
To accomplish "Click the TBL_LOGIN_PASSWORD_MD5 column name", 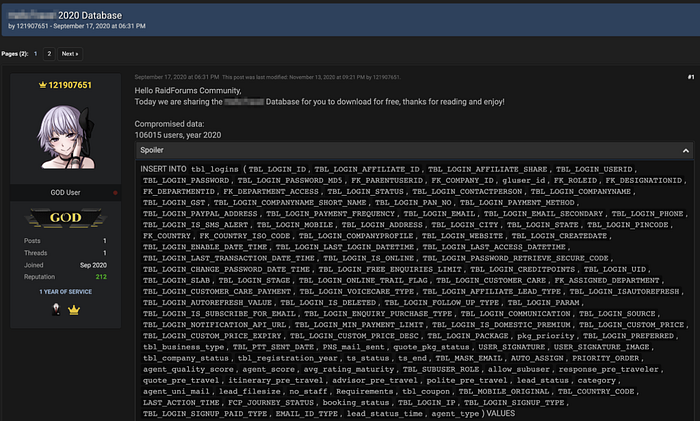I will tap(290, 180).
